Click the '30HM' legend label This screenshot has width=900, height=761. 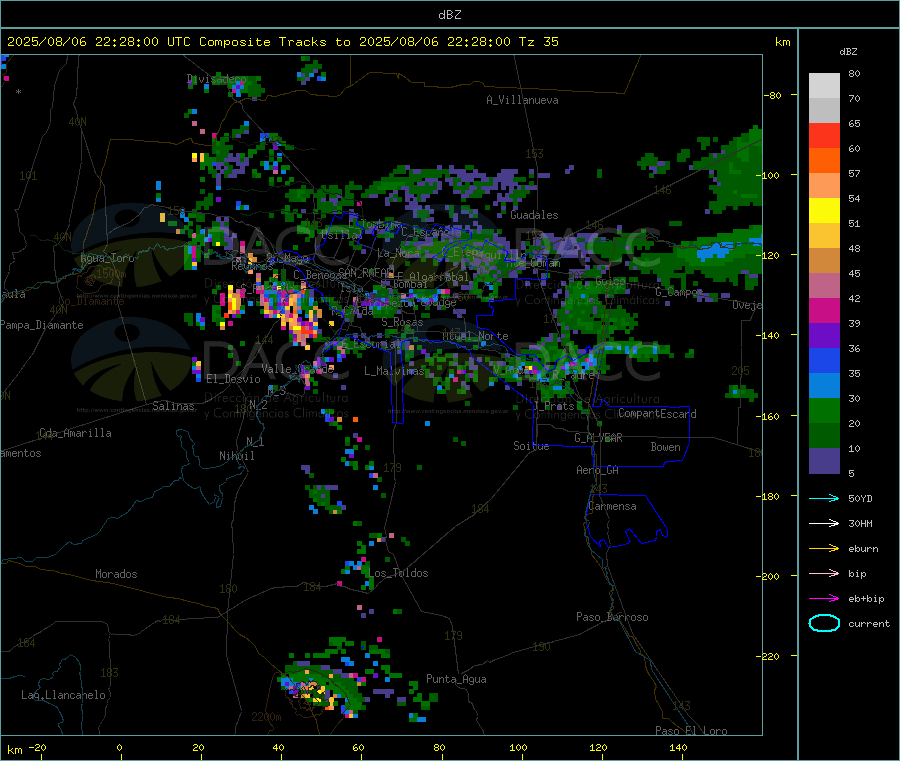tap(860, 523)
